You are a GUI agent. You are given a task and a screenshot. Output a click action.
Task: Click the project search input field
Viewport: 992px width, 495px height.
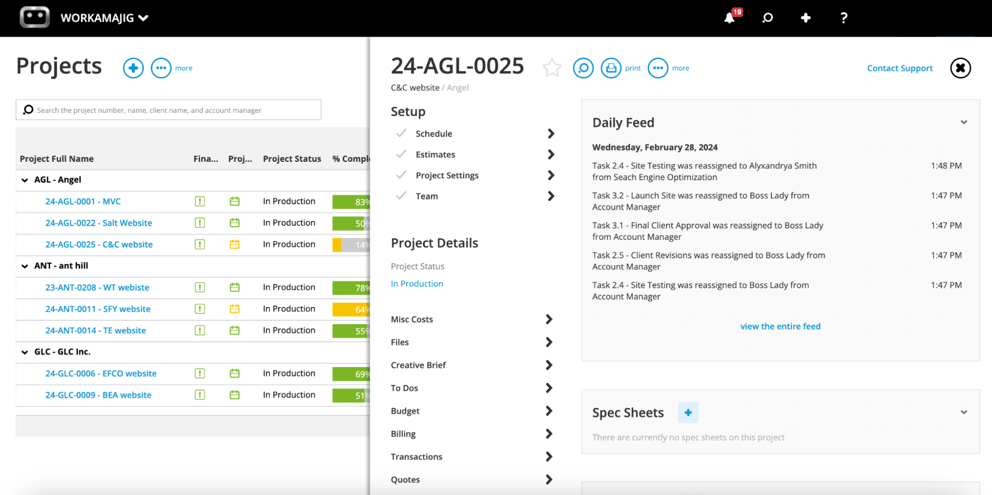[168, 110]
